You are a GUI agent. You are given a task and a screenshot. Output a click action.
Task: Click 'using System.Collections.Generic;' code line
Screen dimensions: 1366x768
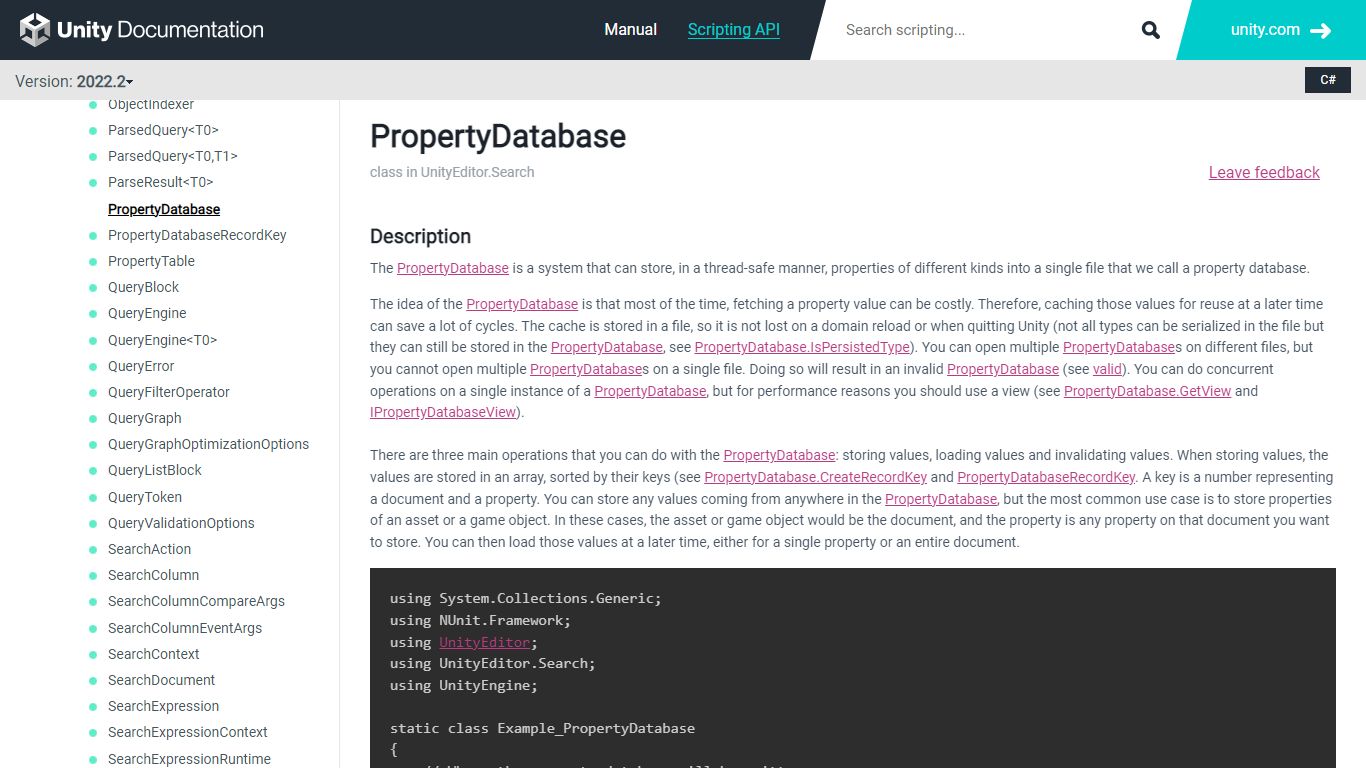tap(525, 598)
